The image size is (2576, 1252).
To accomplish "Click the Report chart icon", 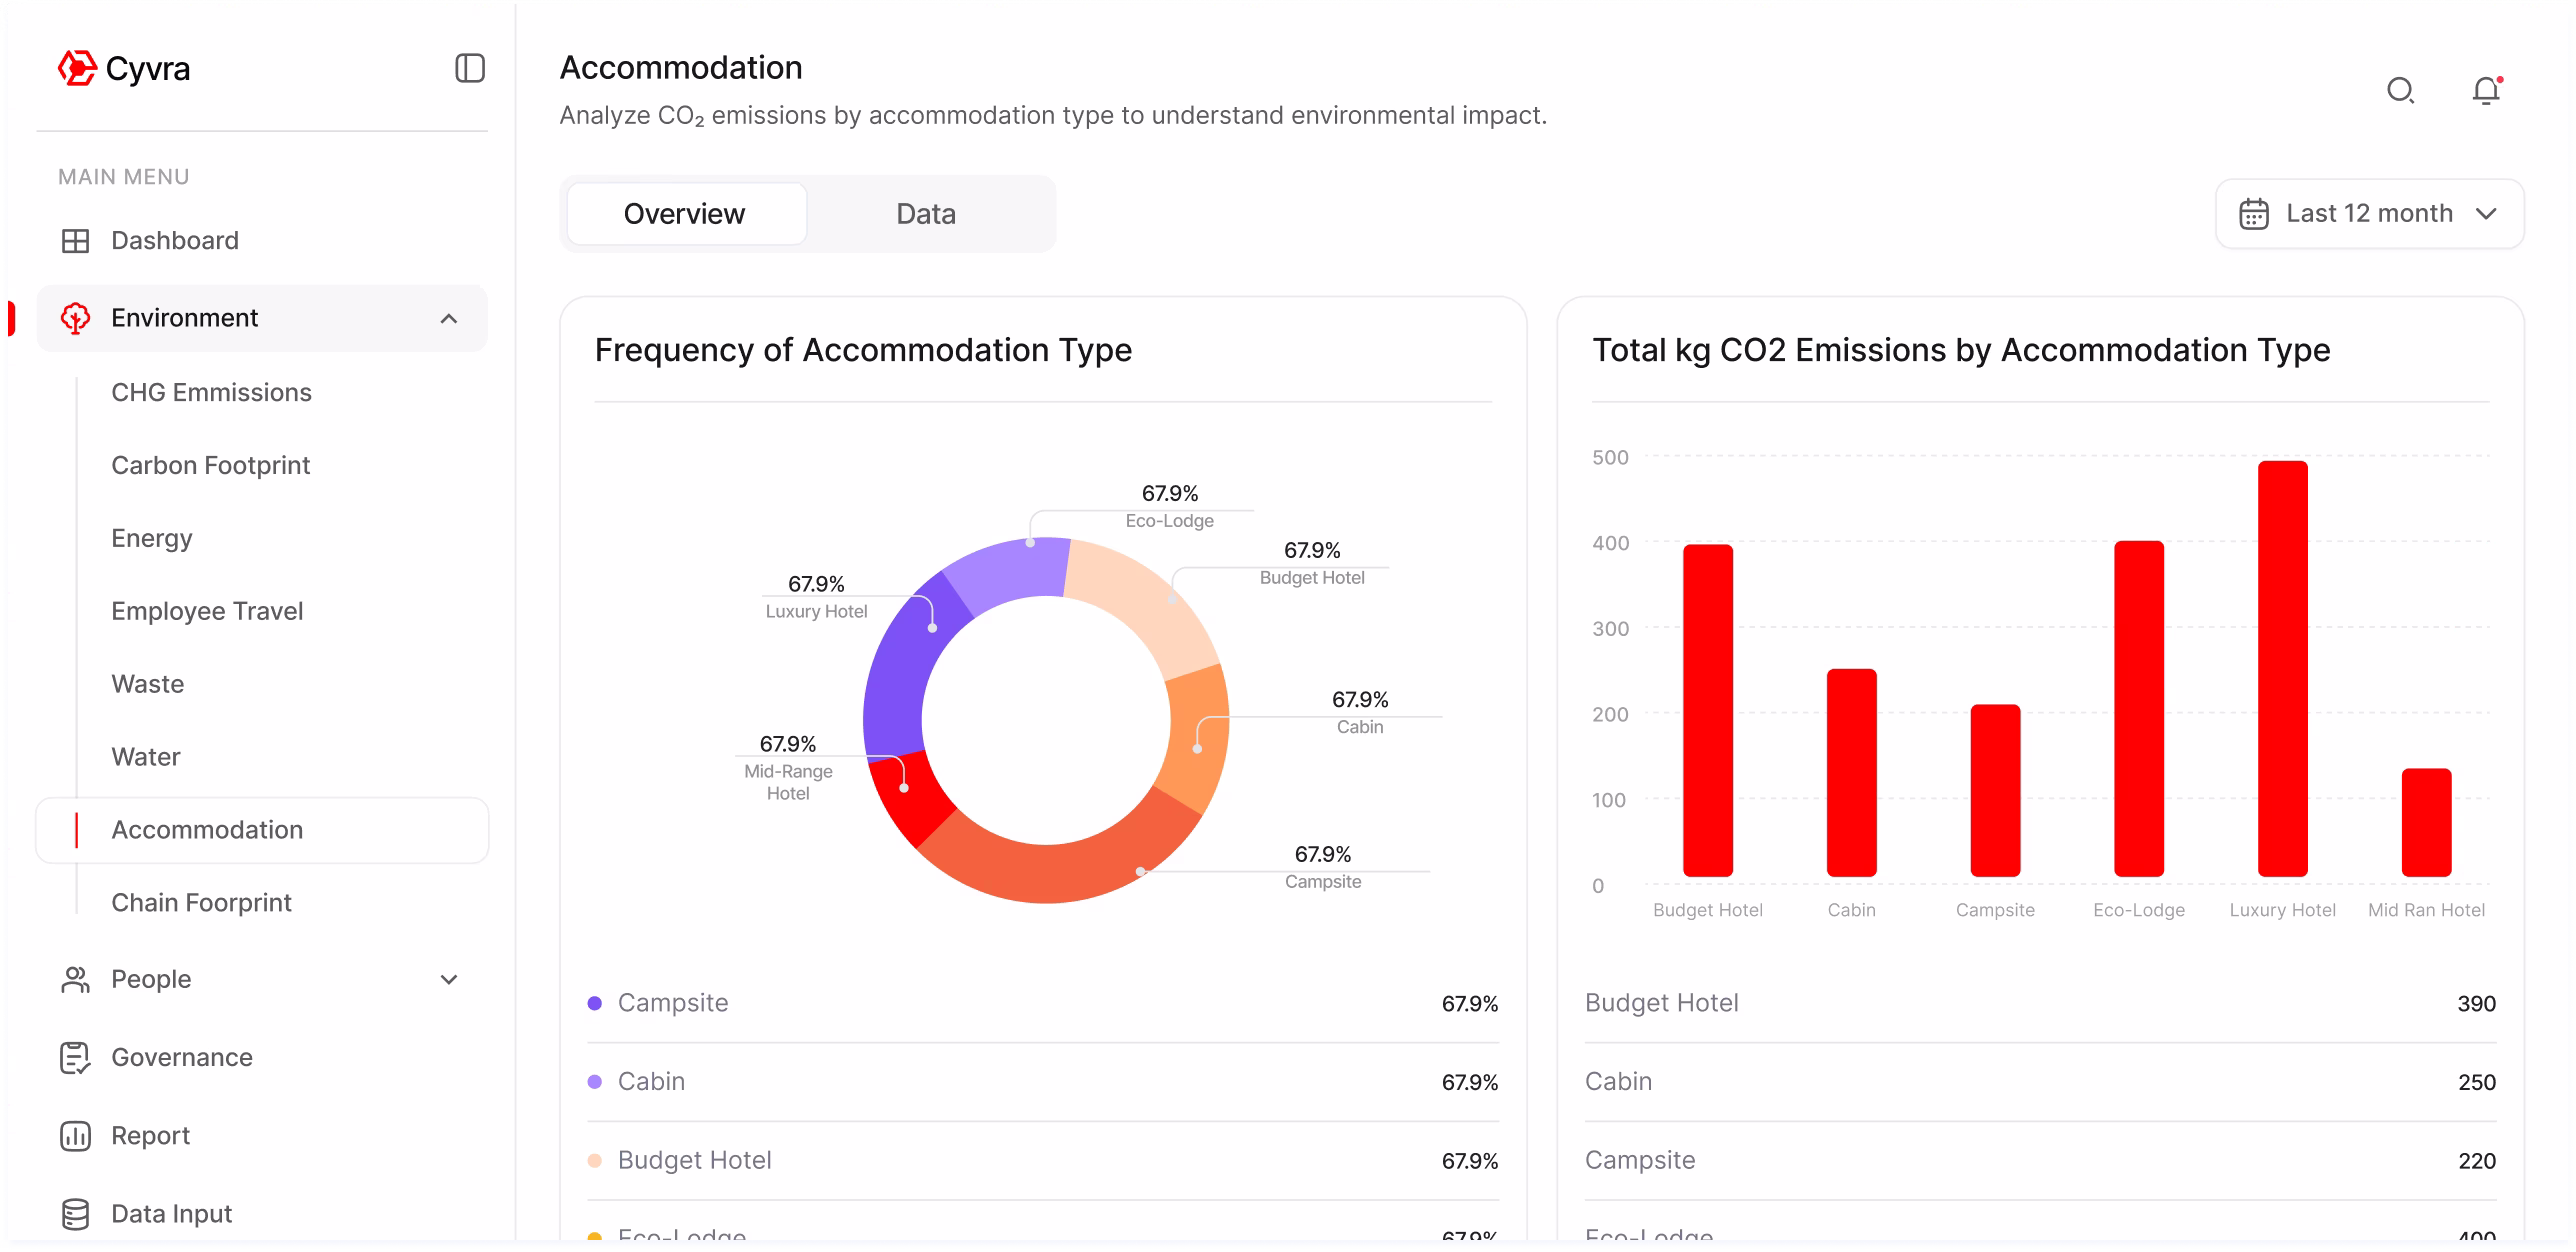I will coord(75,1136).
